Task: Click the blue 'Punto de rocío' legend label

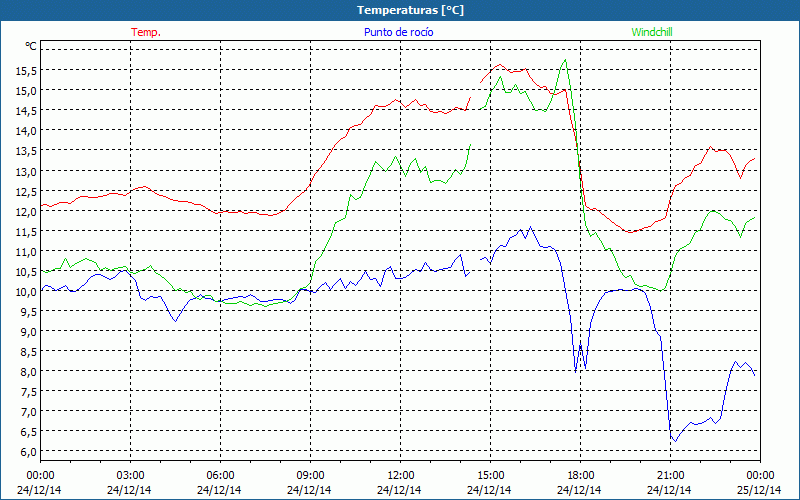Action: coord(398,32)
